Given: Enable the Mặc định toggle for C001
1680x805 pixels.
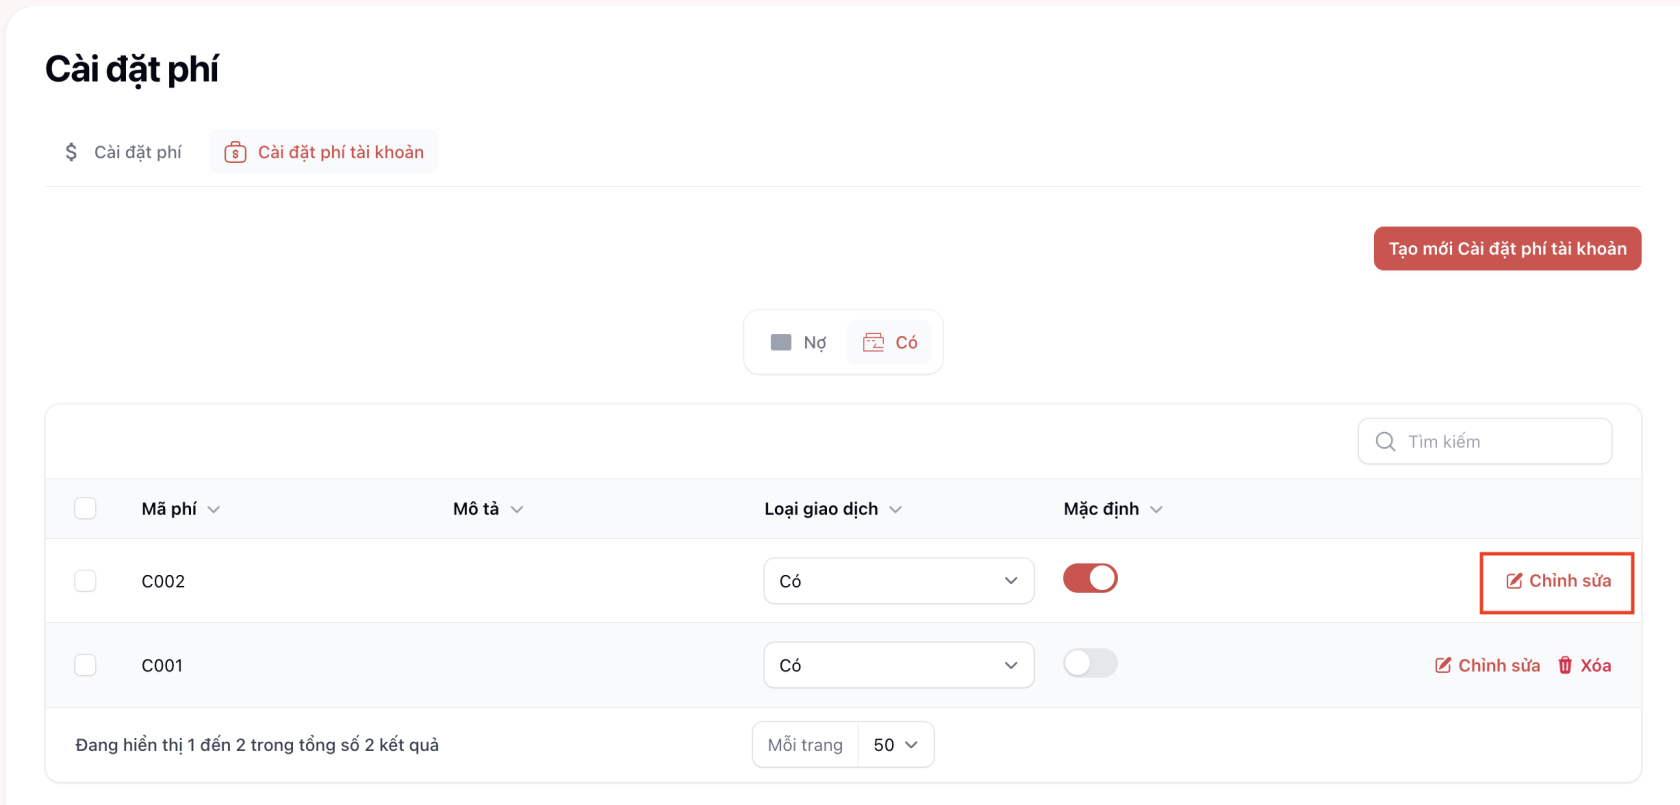Looking at the screenshot, I should pos(1090,663).
